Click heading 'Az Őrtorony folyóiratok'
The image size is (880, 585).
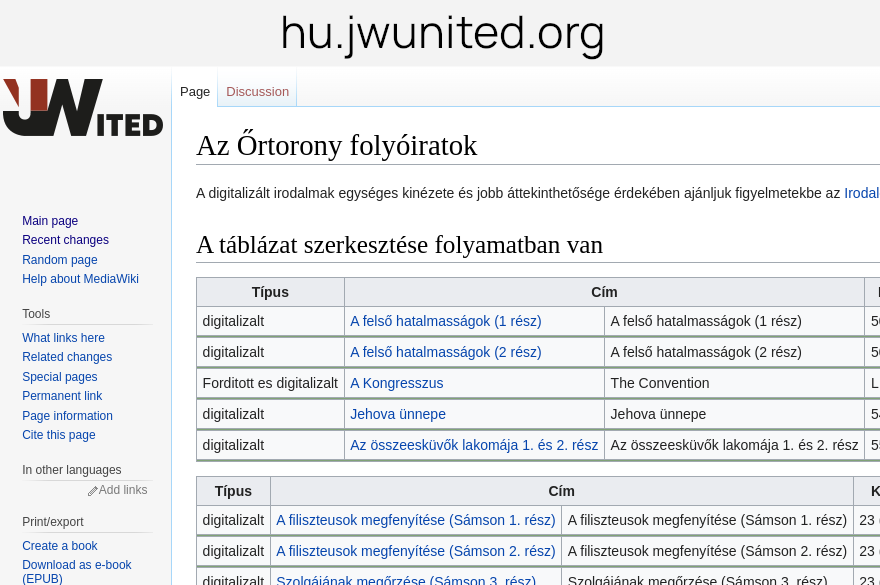pyautogui.click(x=337, y=145)
